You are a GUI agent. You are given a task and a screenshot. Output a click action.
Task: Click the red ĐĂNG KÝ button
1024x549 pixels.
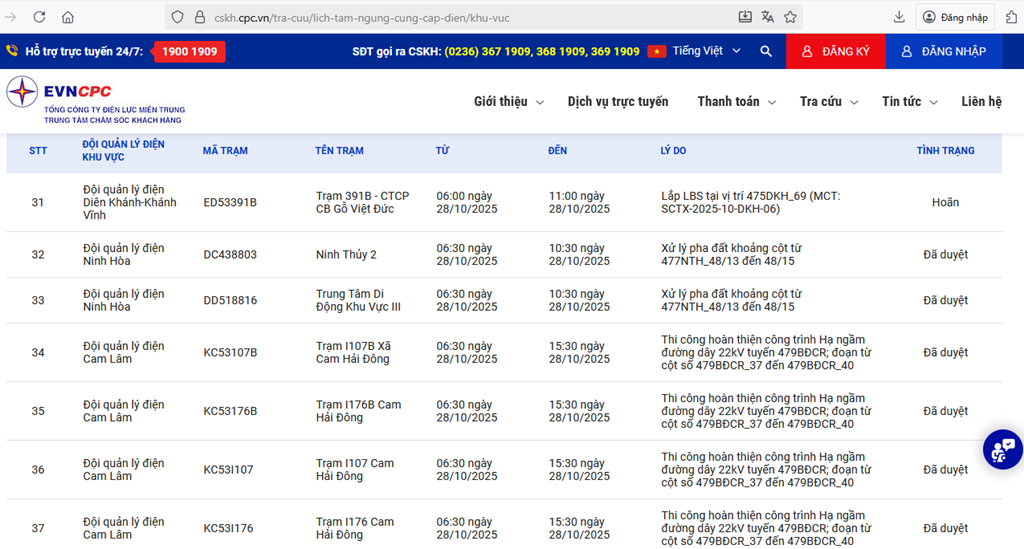[835, 51]
